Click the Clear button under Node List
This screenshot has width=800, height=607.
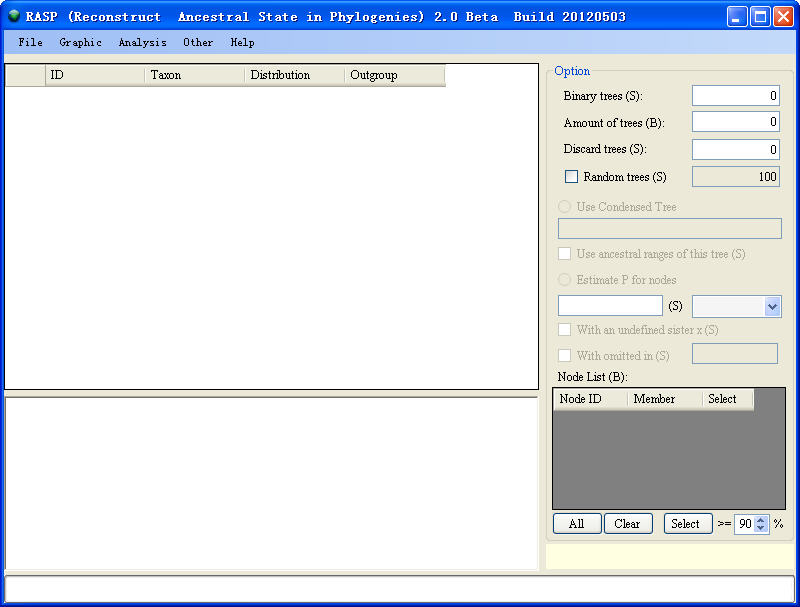pos(628,524)
